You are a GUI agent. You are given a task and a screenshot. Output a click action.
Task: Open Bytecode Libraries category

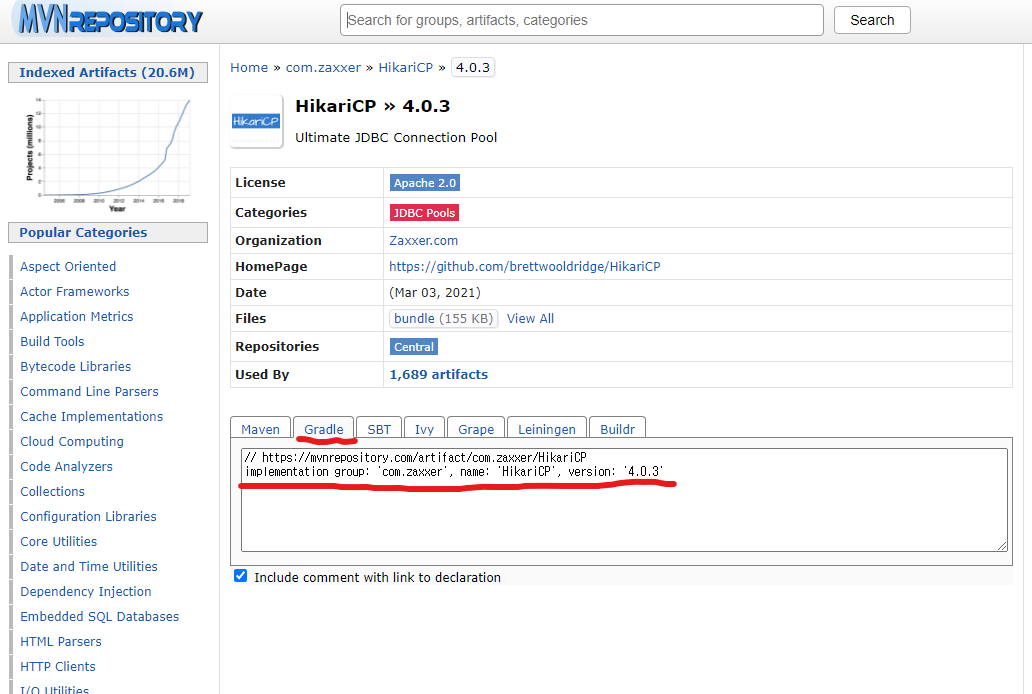75,366
